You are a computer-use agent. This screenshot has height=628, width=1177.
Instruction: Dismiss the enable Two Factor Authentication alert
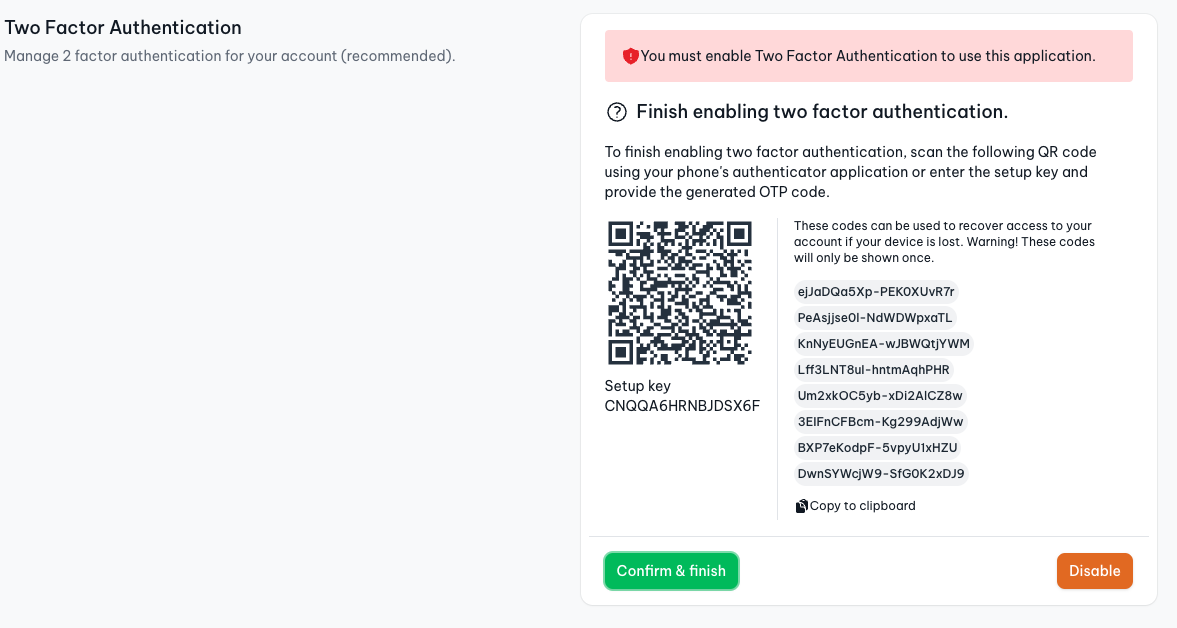point(630,56)
